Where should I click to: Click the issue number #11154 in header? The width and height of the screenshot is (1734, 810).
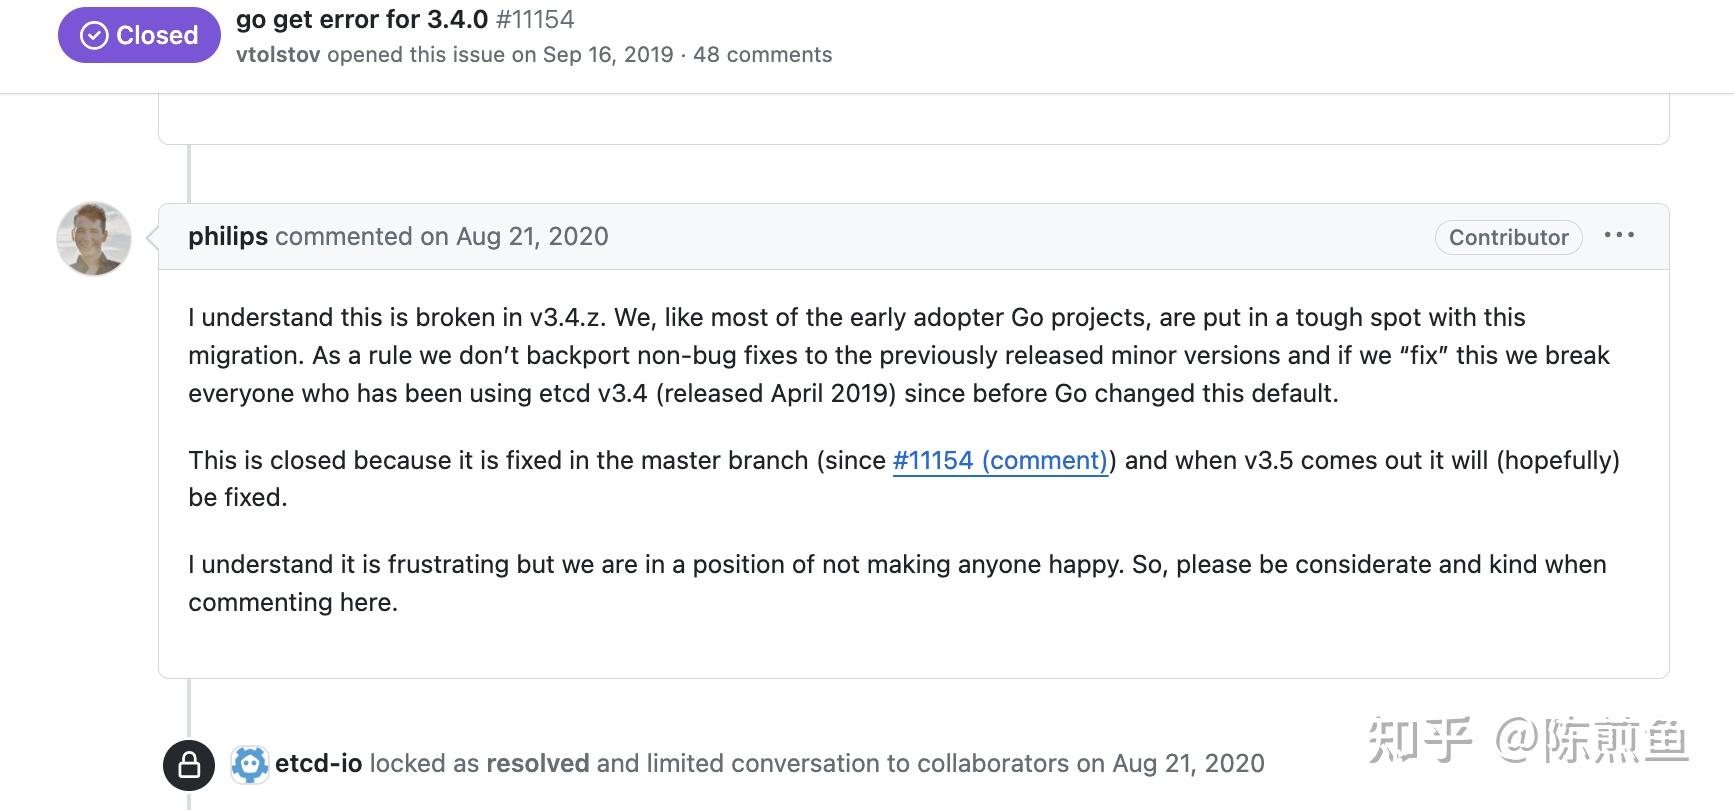pos(534,19)
